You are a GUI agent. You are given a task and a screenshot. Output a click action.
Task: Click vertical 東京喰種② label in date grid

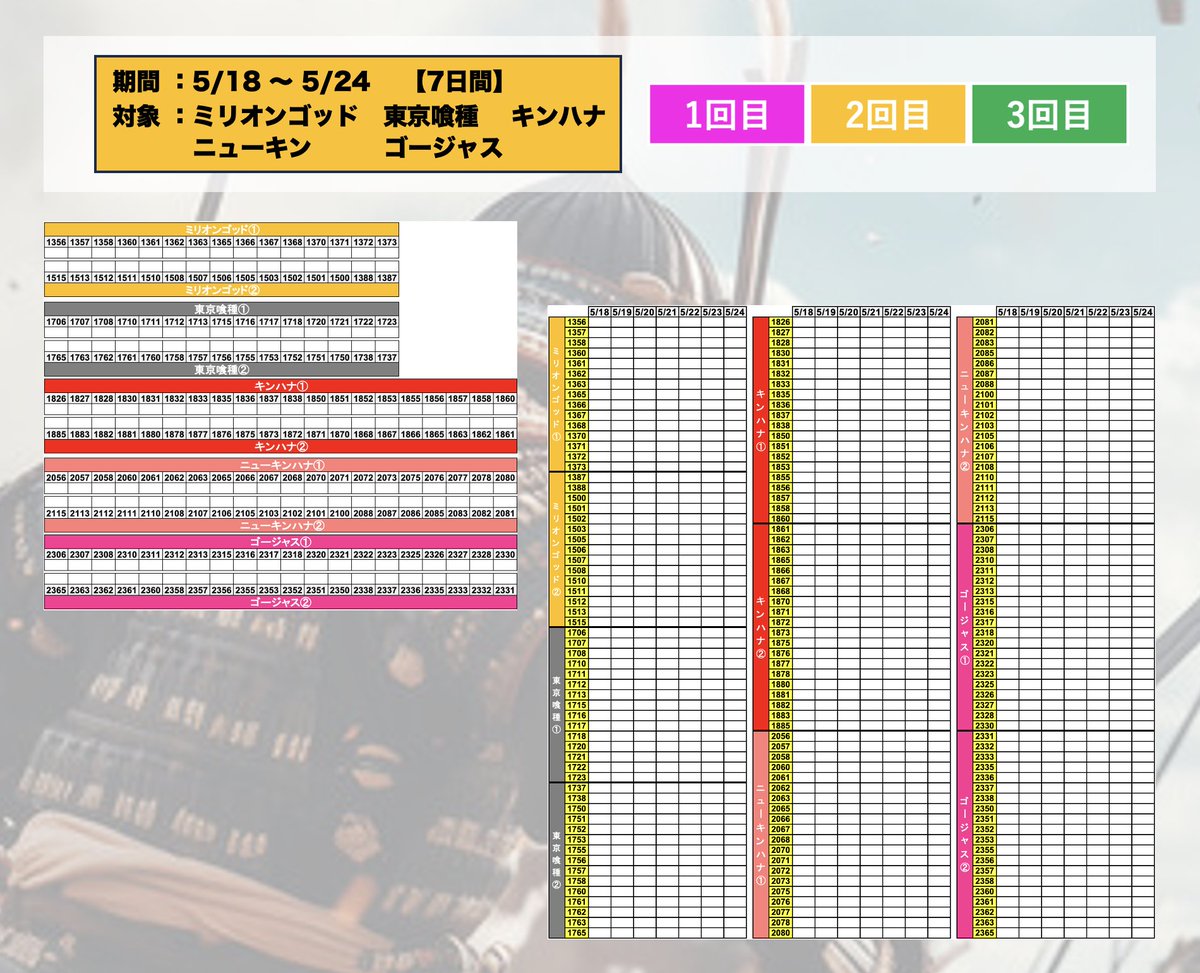pyautogui.click(x=557, y=860)
